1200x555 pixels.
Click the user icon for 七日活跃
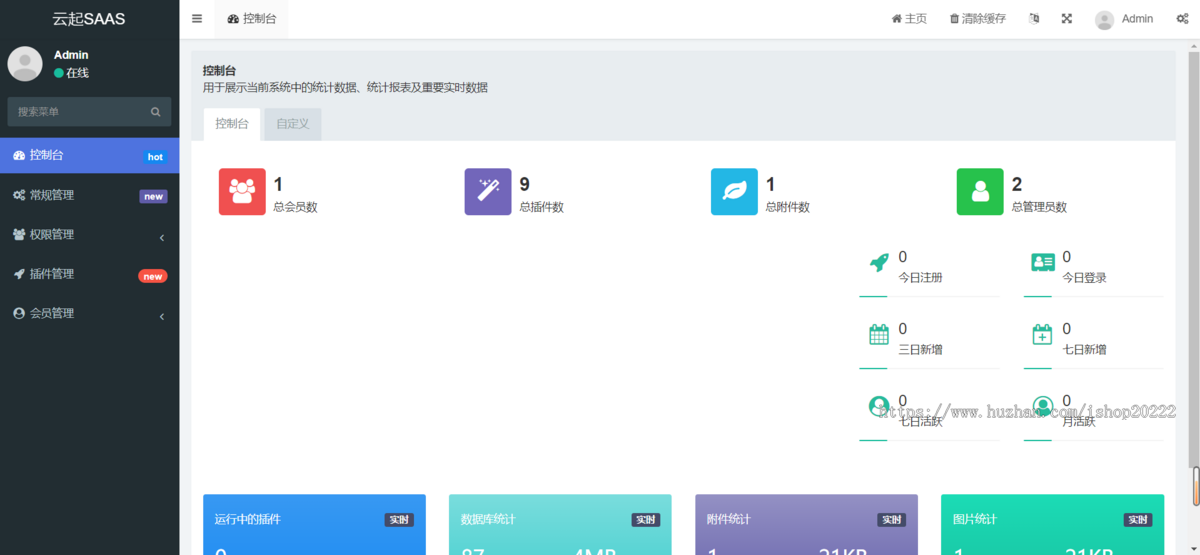879,406
